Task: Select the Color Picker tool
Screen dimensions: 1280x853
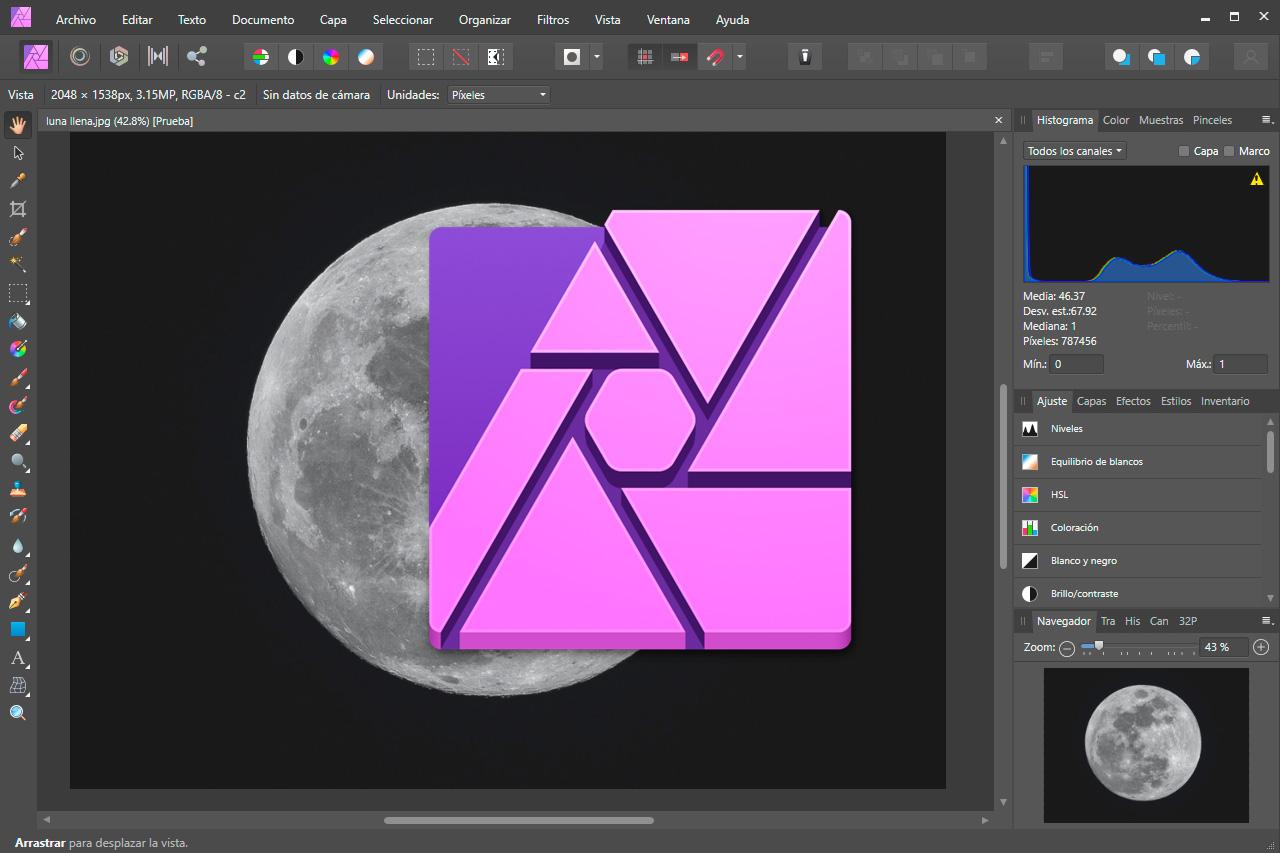Action: tap(18, 181)
